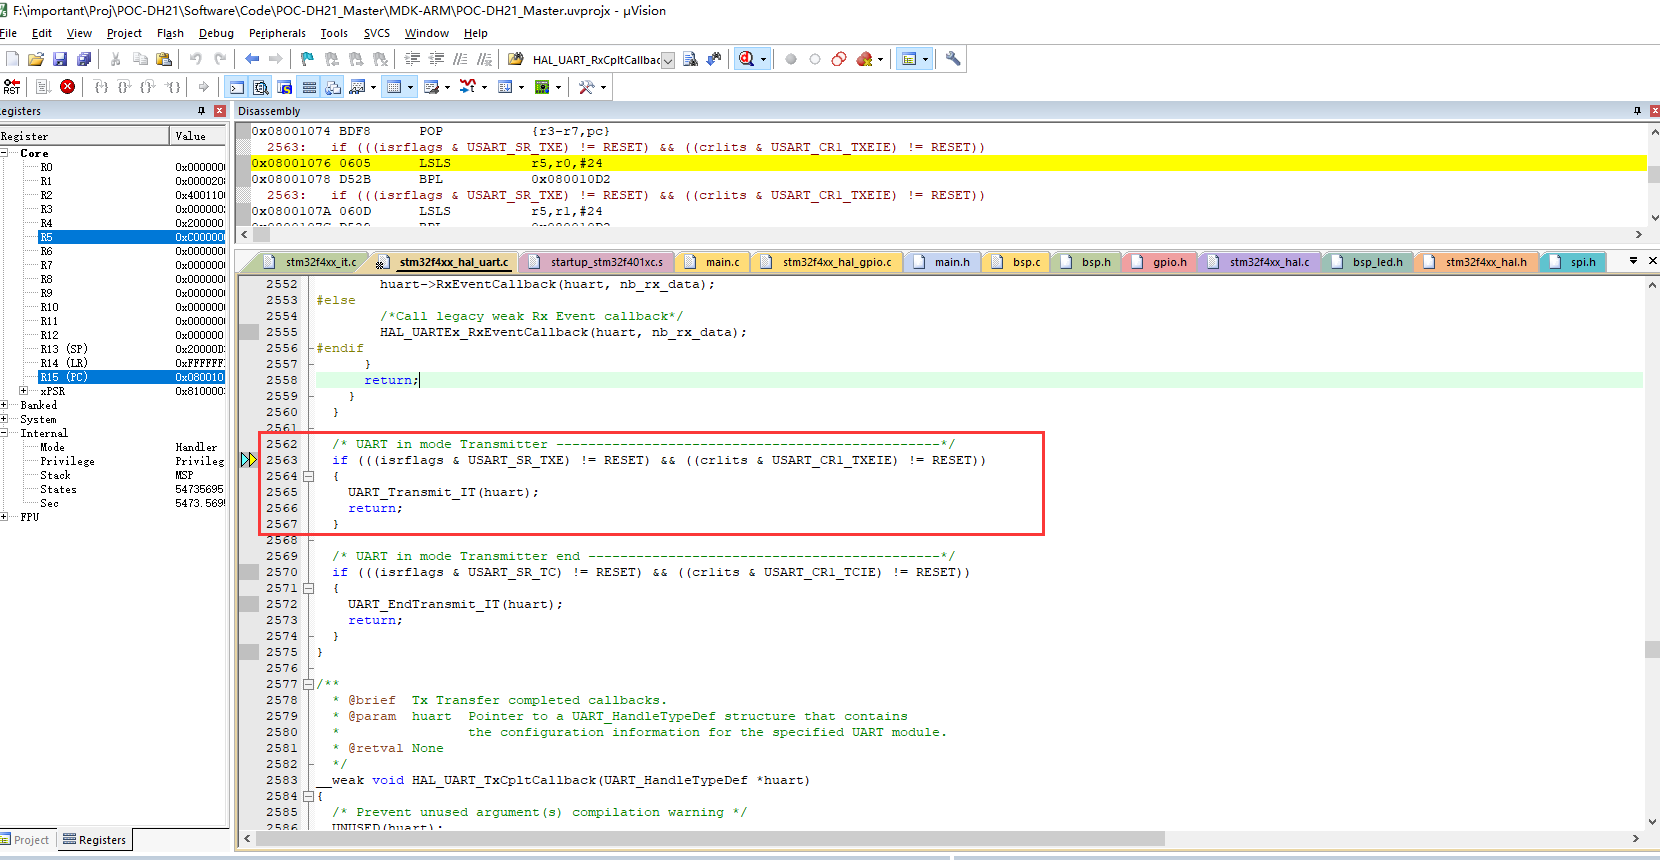The image size is (1660, 860).
Task: Paste from clipboard toolbar icon
Action: click(164, 59)
